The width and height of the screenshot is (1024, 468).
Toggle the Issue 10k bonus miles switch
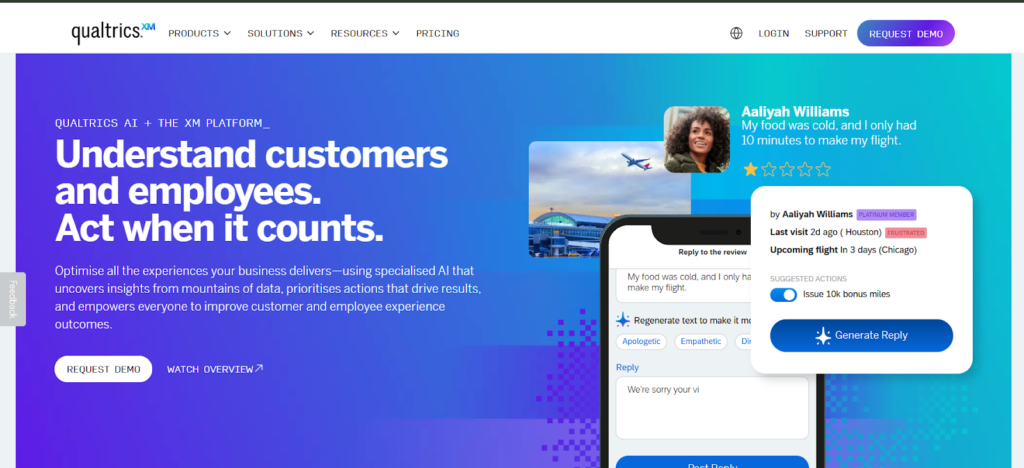coord(783,294)
